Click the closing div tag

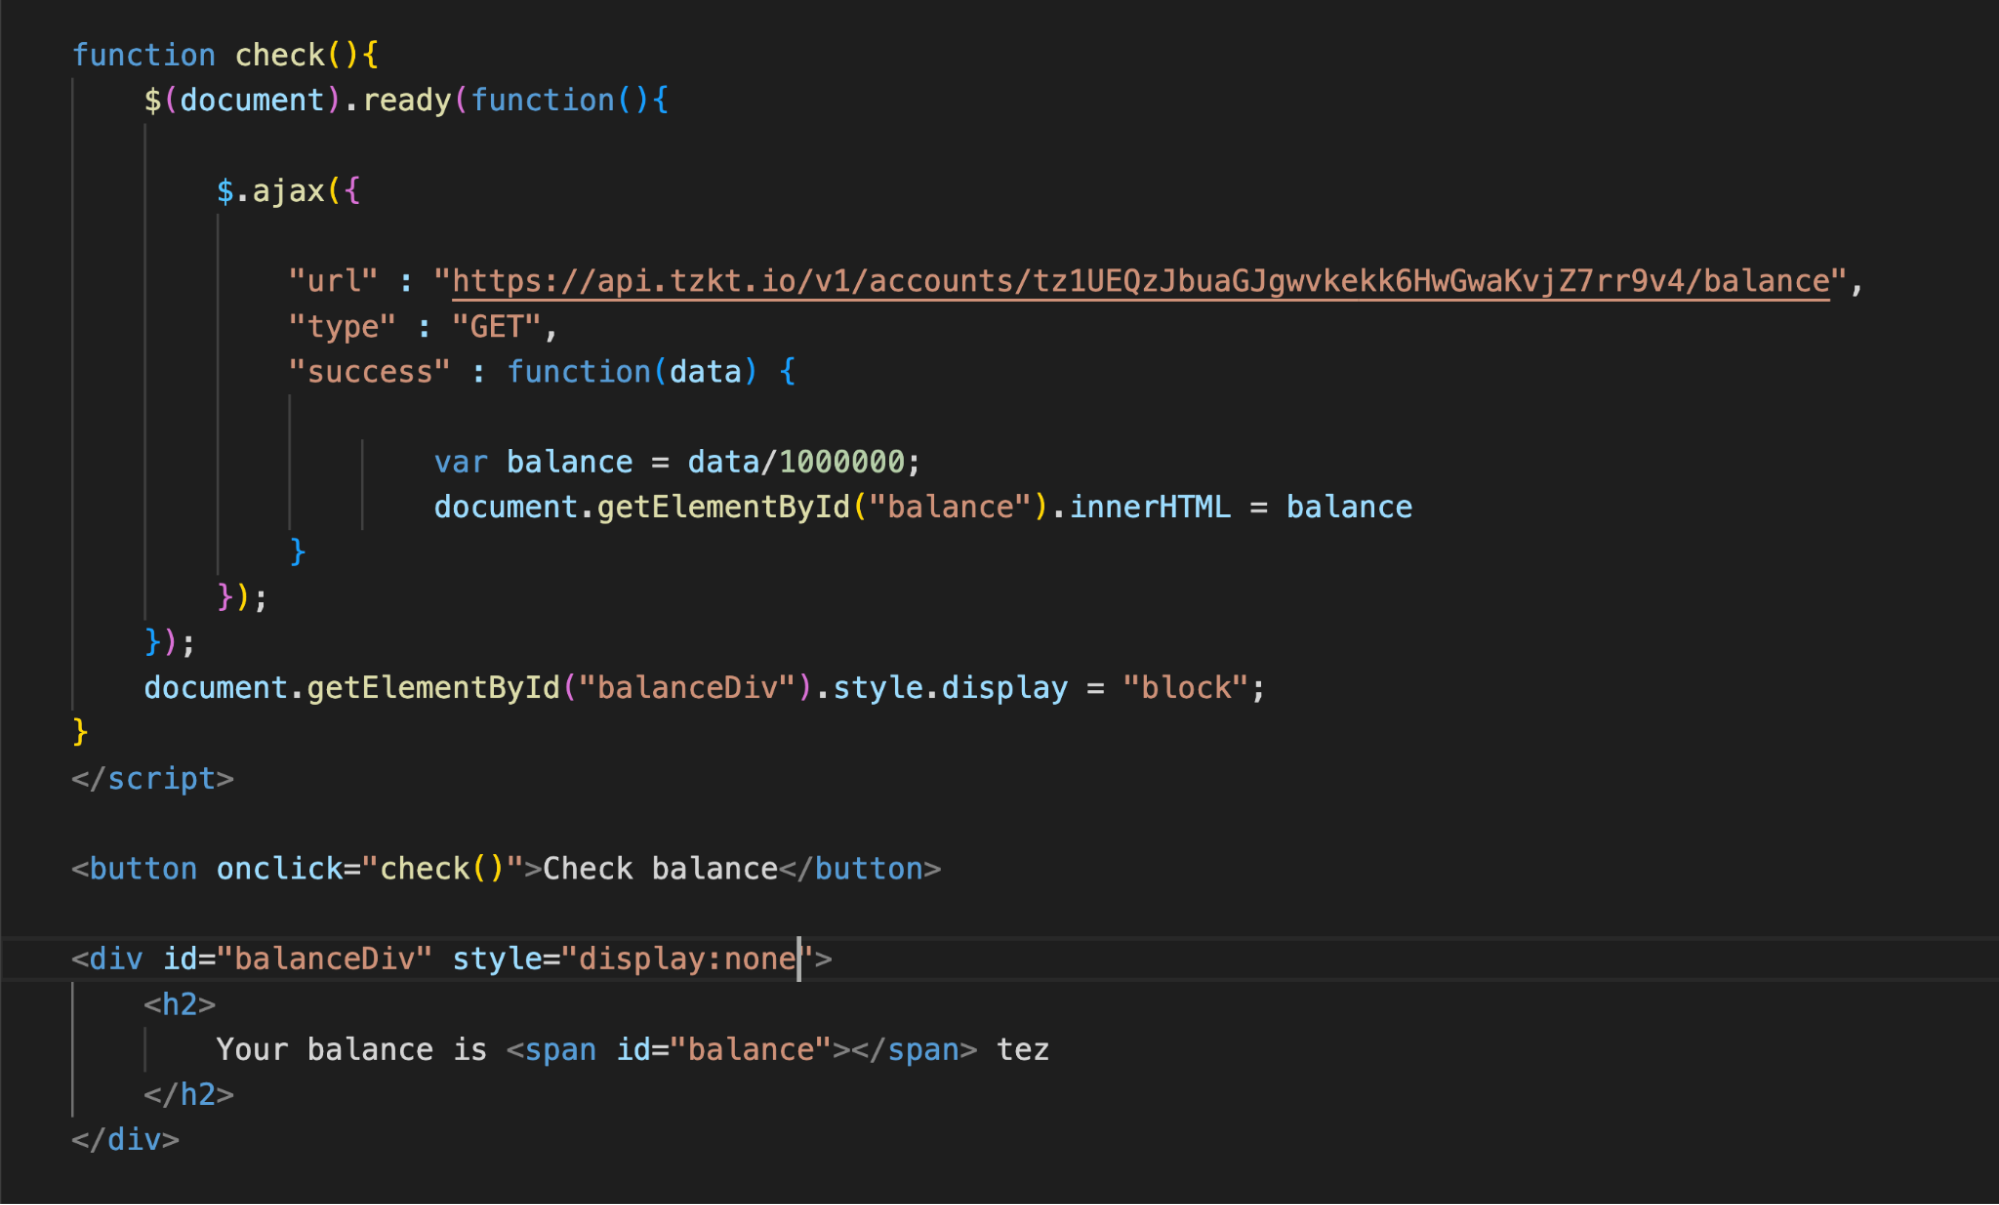pos(125,1140)
